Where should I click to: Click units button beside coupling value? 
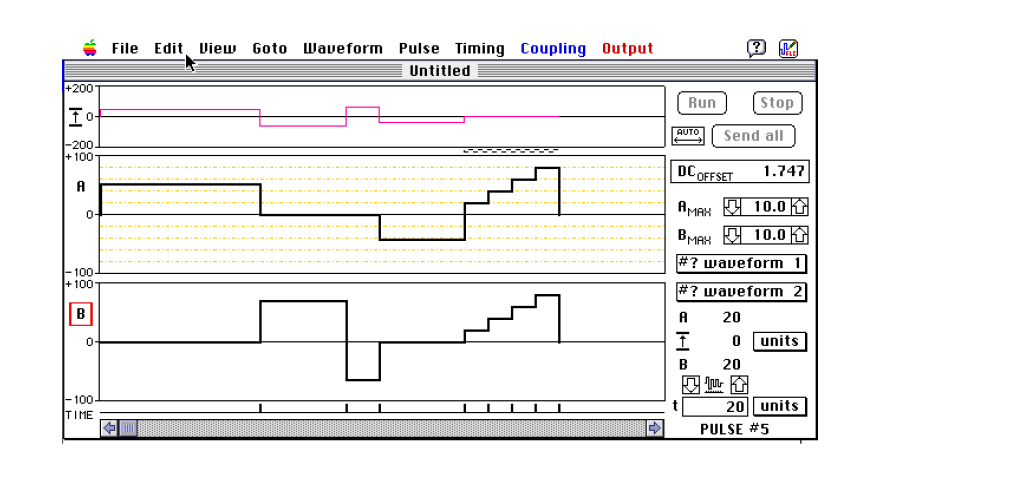(780, 342)
